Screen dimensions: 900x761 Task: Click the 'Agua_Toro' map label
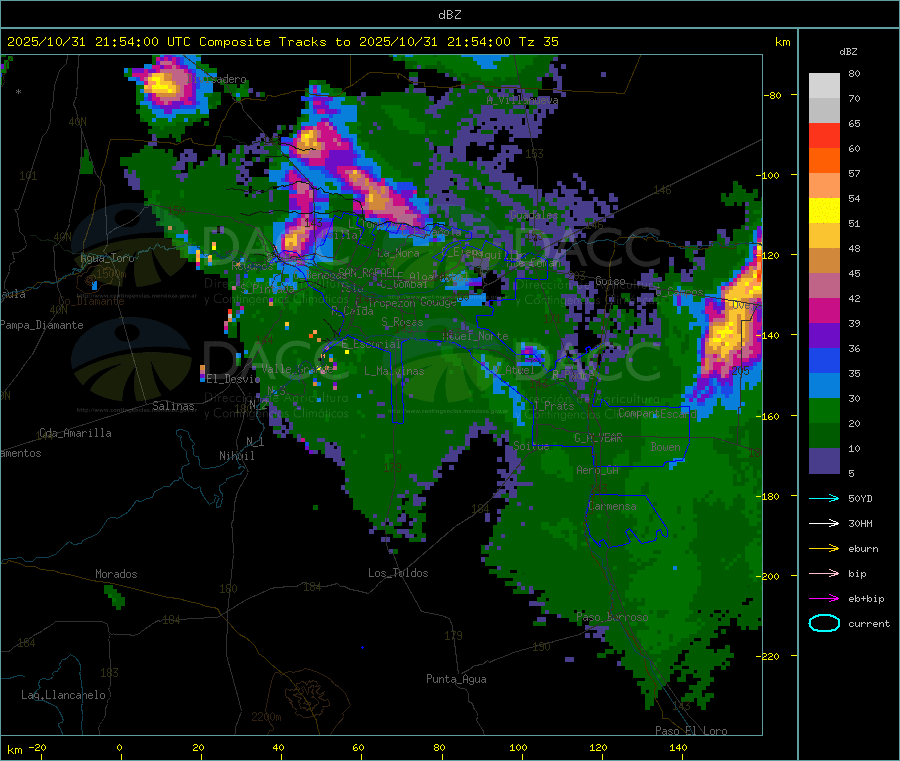coord(107,258)
